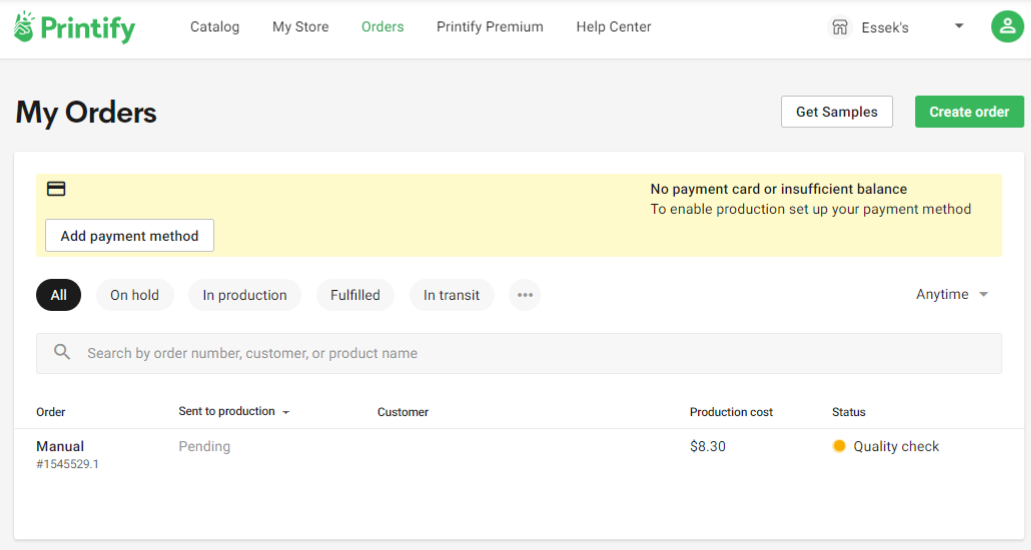Click the Printify logo
This screenshot has width=1031, height=550.
click(x=74, y=27)
